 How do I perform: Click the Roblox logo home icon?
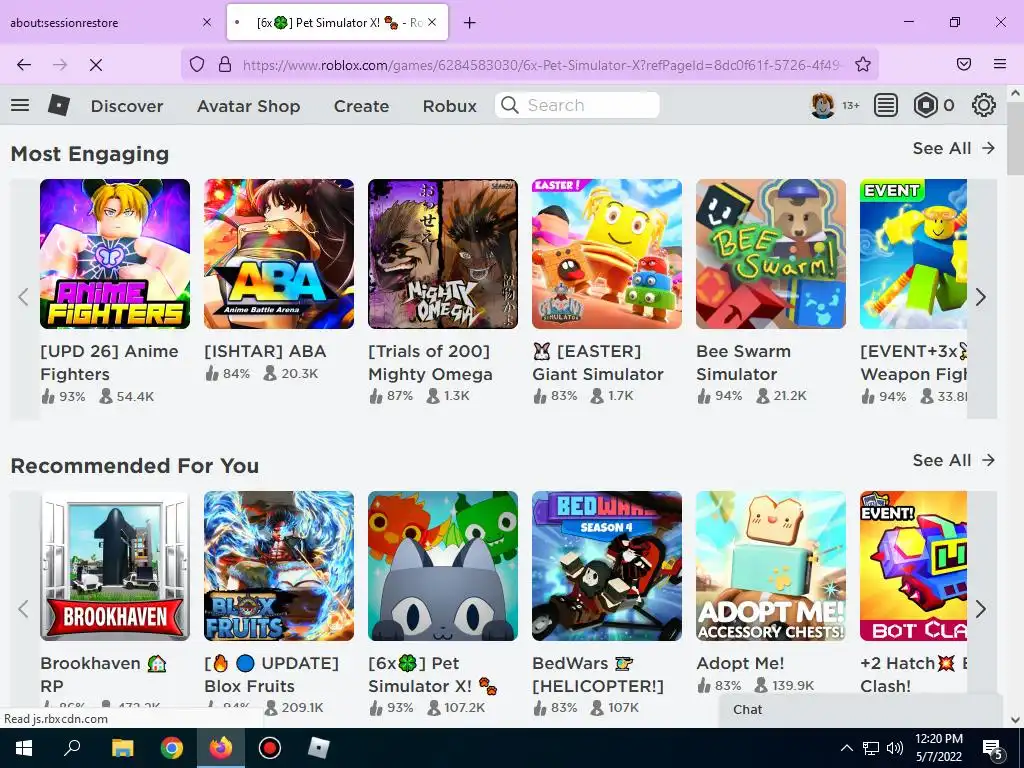pyautogui.click(x=59, y=105)
